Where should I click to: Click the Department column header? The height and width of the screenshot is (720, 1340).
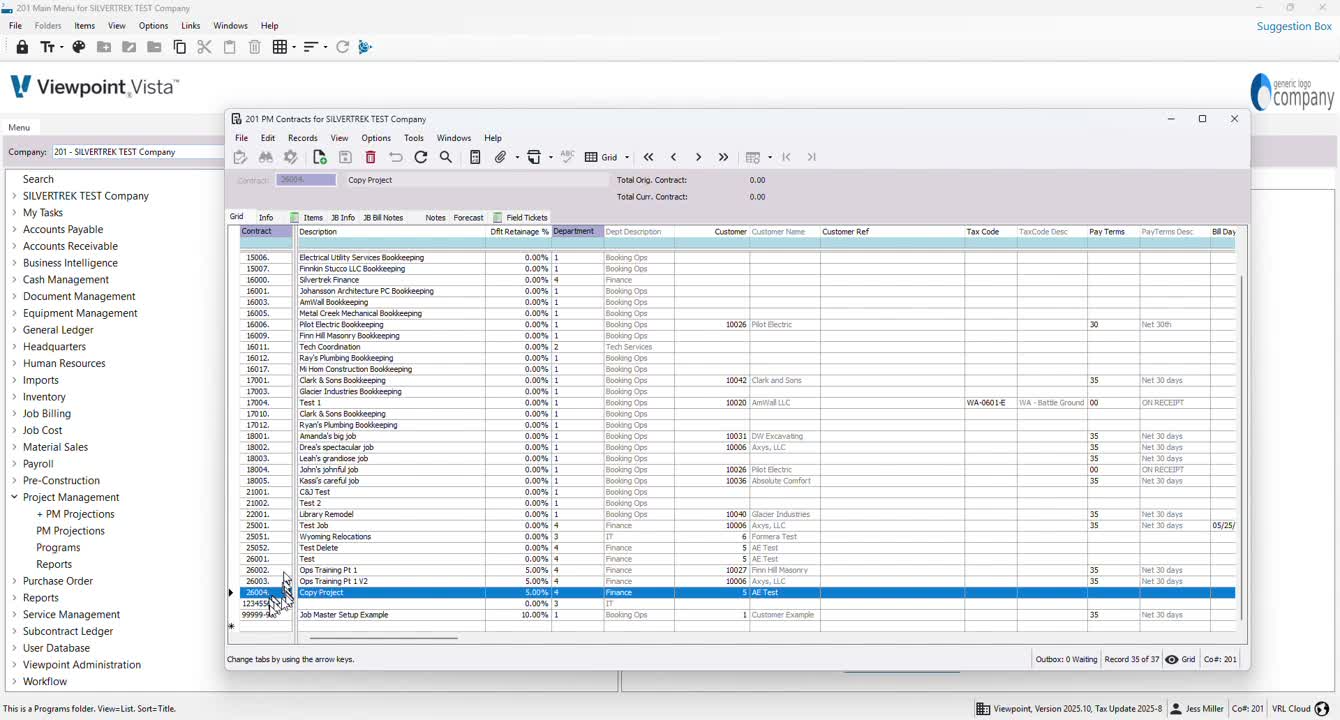click(577, 232)
